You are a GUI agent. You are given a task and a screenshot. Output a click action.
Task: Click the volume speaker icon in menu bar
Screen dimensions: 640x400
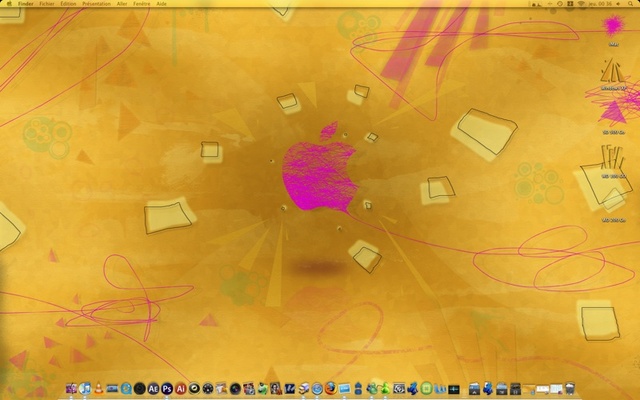point(618,4)
